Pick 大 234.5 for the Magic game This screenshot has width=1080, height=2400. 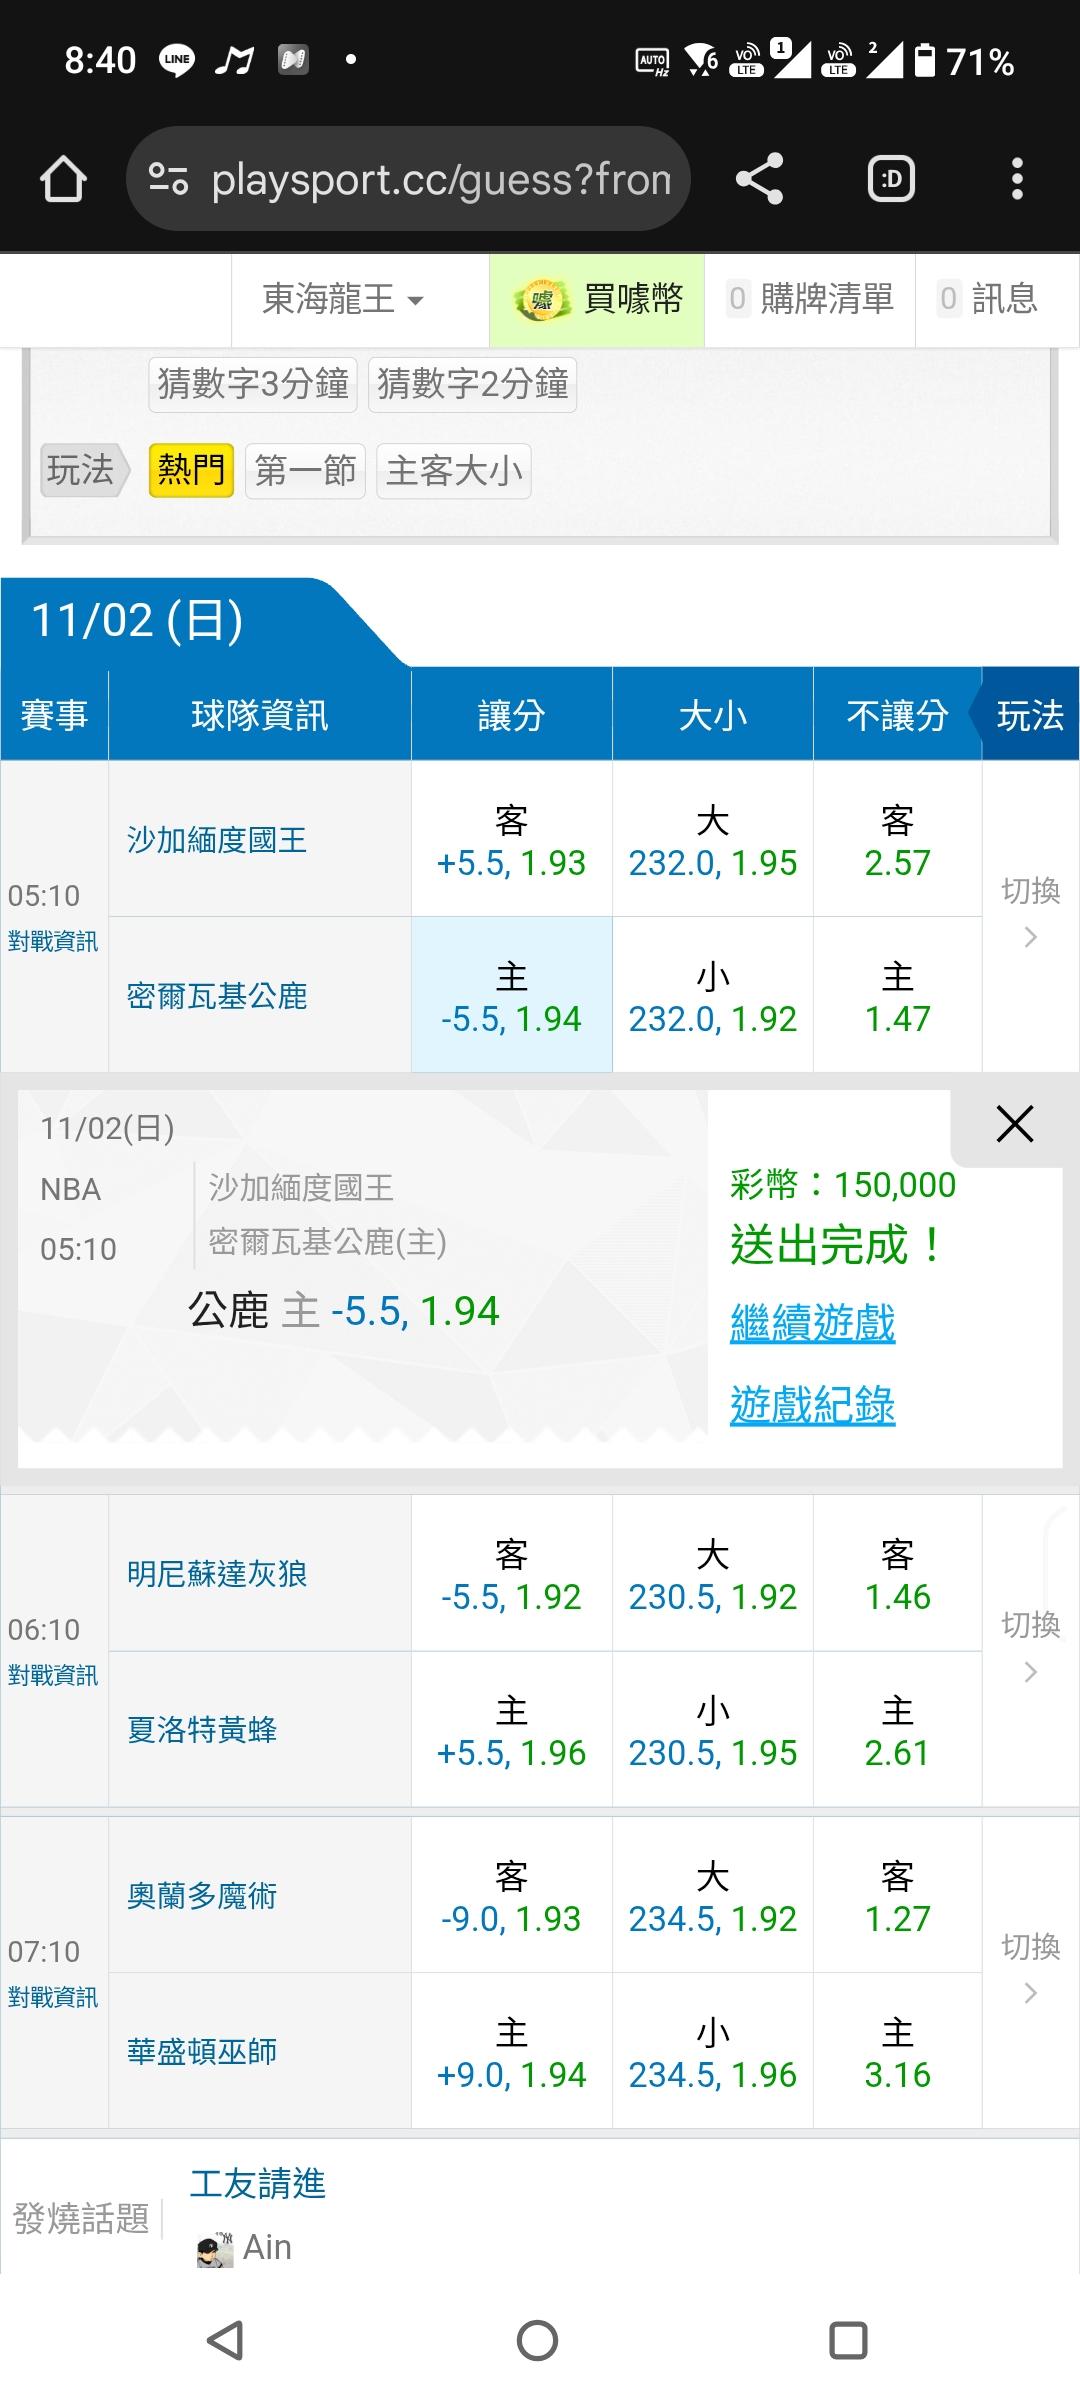point(712,1896)
